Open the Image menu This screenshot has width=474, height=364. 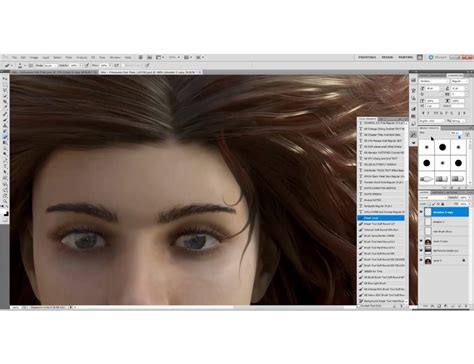pos(34,57)
